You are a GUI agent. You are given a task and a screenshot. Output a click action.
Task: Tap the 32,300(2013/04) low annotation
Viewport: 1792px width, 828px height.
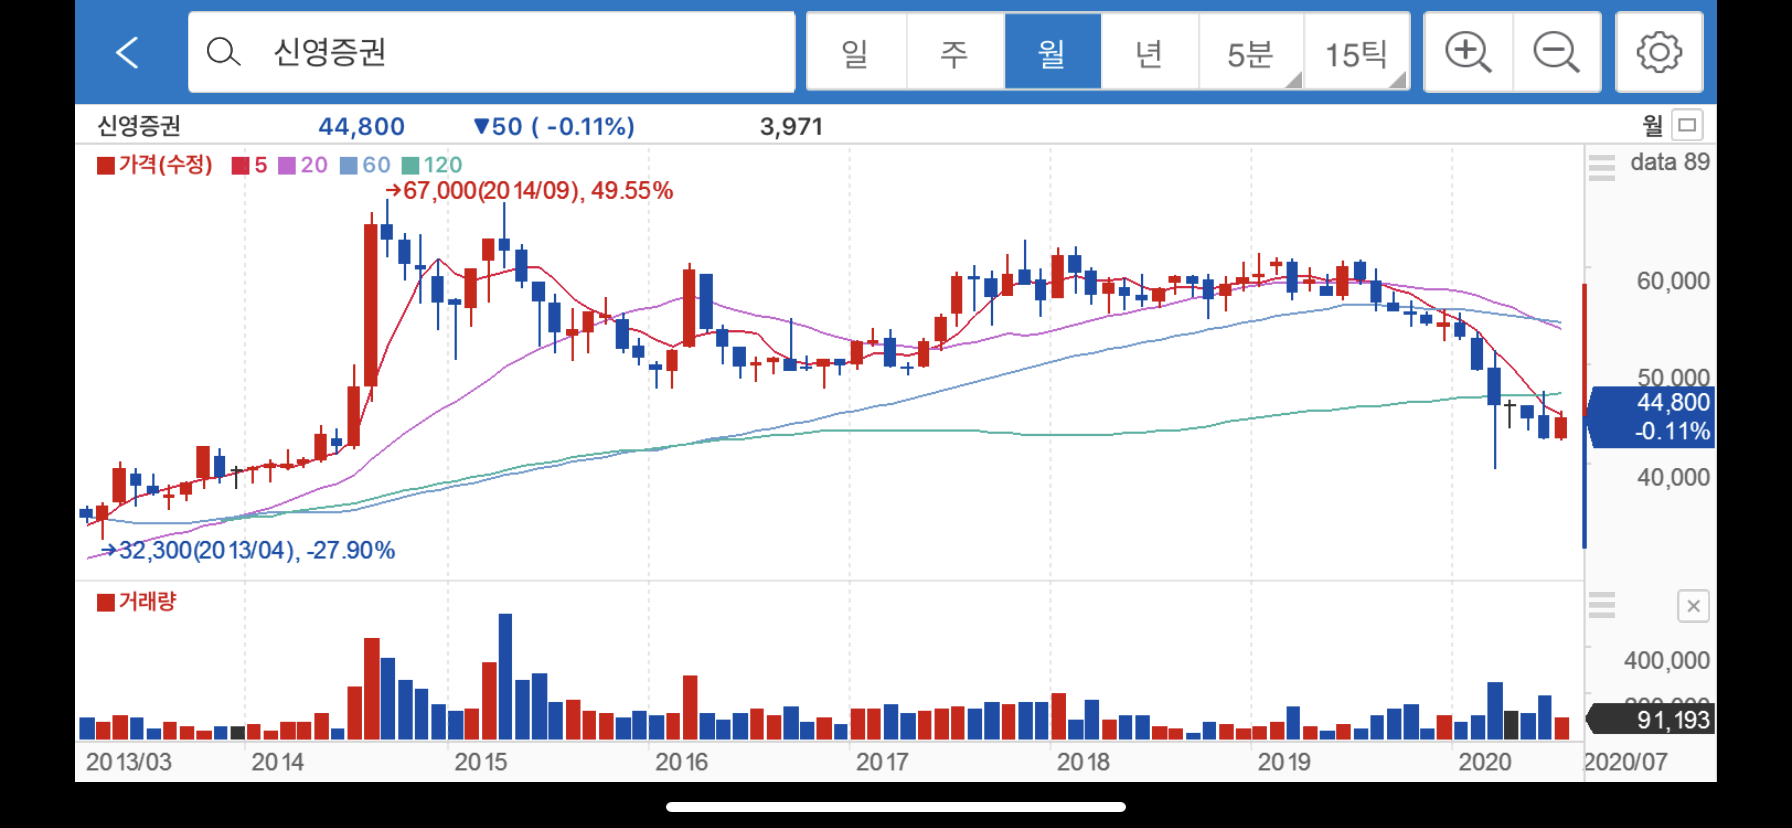point(249,550)
